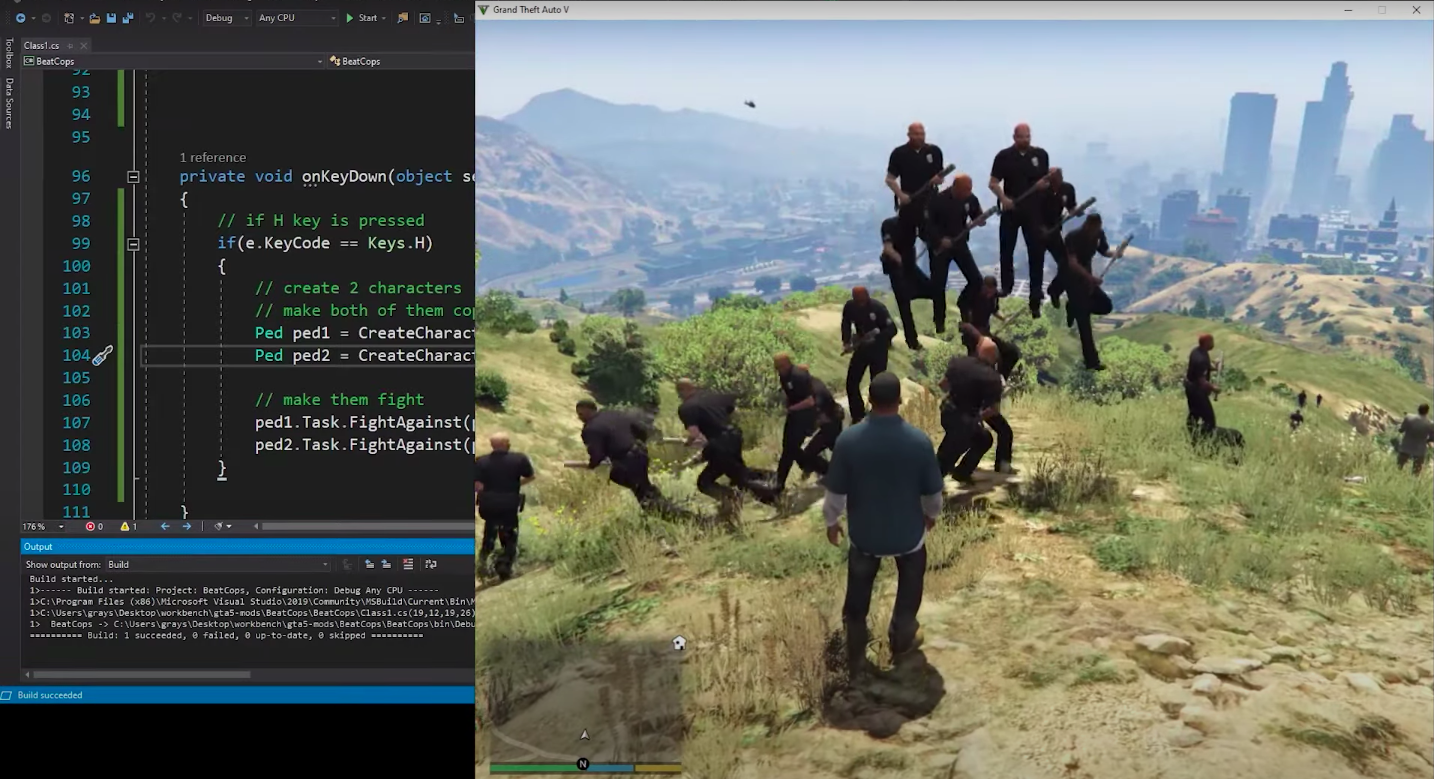Image resolution: width=1434 pixels, height=779 pixels.
Task: Click the Navigate Forward arrow in Visual Studio toolbar
Action: (x=46, y=18)
